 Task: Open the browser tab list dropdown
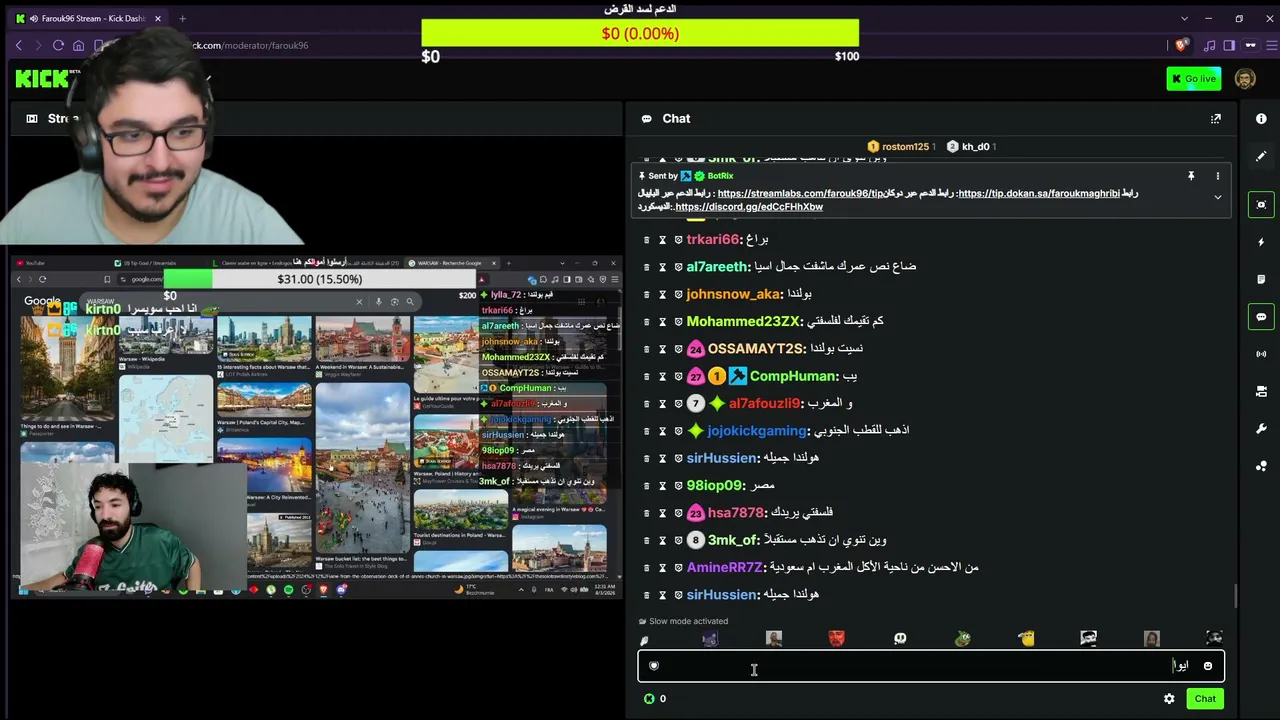point(1184,18)
